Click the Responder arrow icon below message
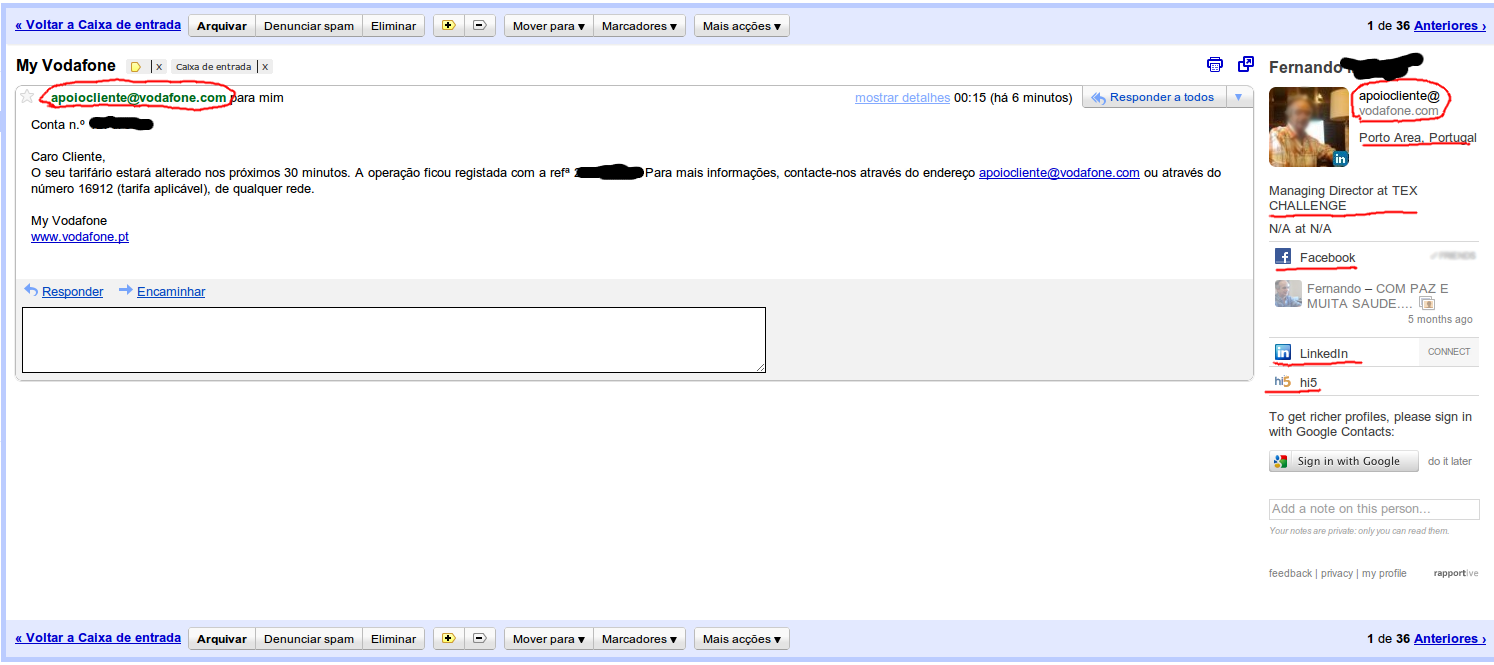 (x=31, y=290)
